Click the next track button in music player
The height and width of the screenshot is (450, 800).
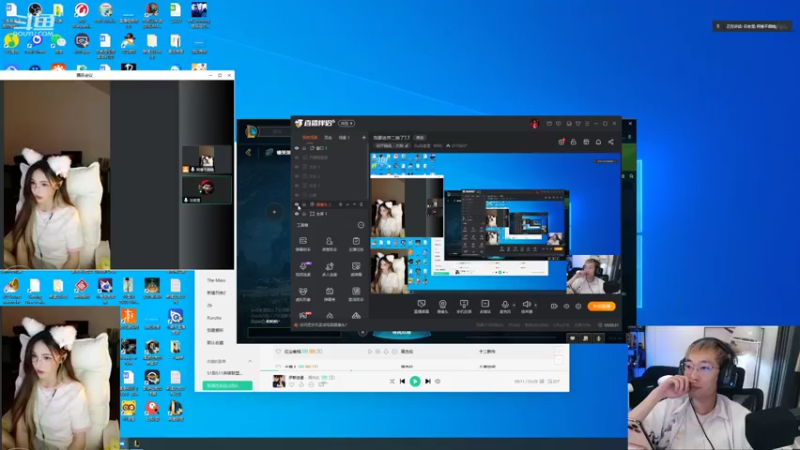(428, 381)
